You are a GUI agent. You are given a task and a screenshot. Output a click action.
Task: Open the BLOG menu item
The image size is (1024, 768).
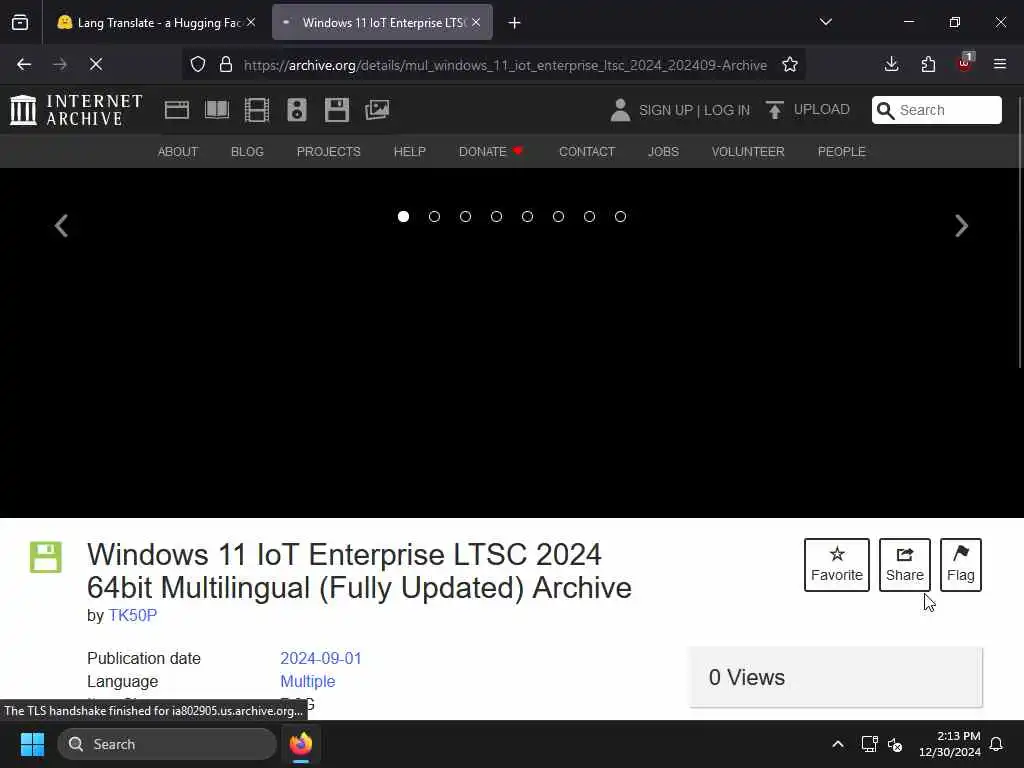click(248, 152)
